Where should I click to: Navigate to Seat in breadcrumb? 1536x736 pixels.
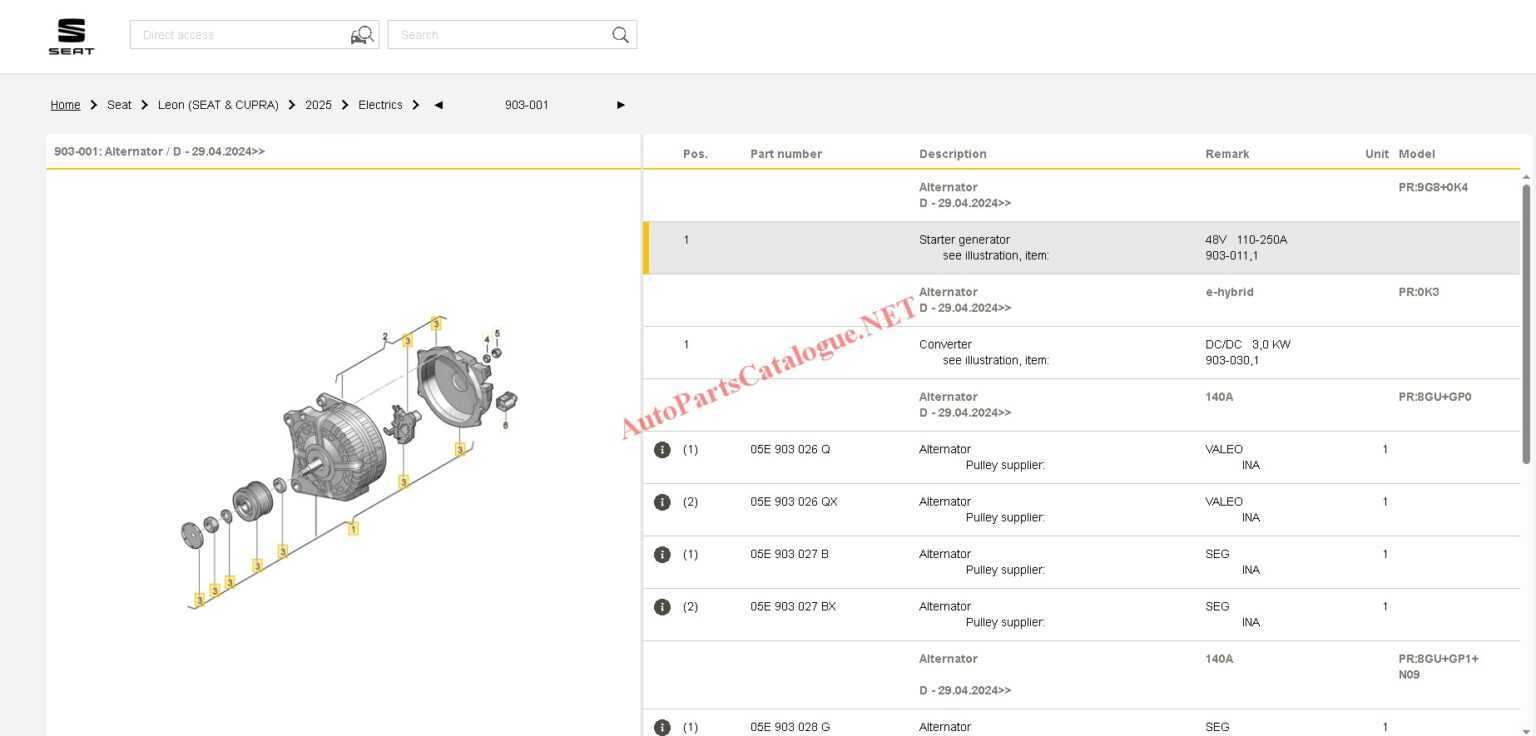[119, 105]
